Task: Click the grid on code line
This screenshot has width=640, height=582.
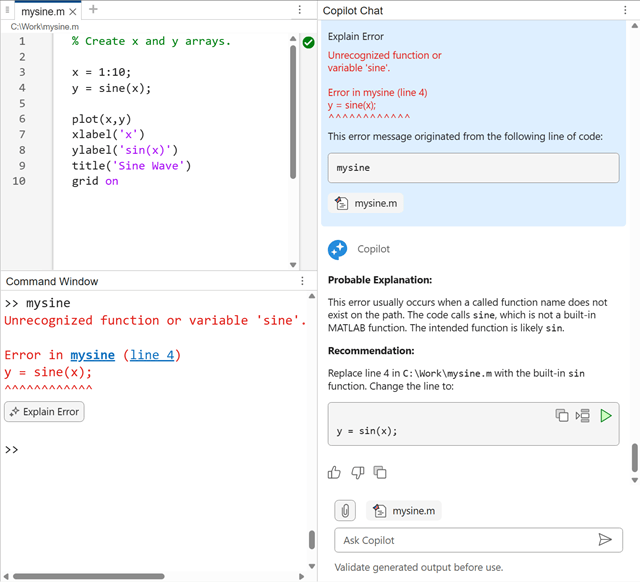Action: [95, 181]
